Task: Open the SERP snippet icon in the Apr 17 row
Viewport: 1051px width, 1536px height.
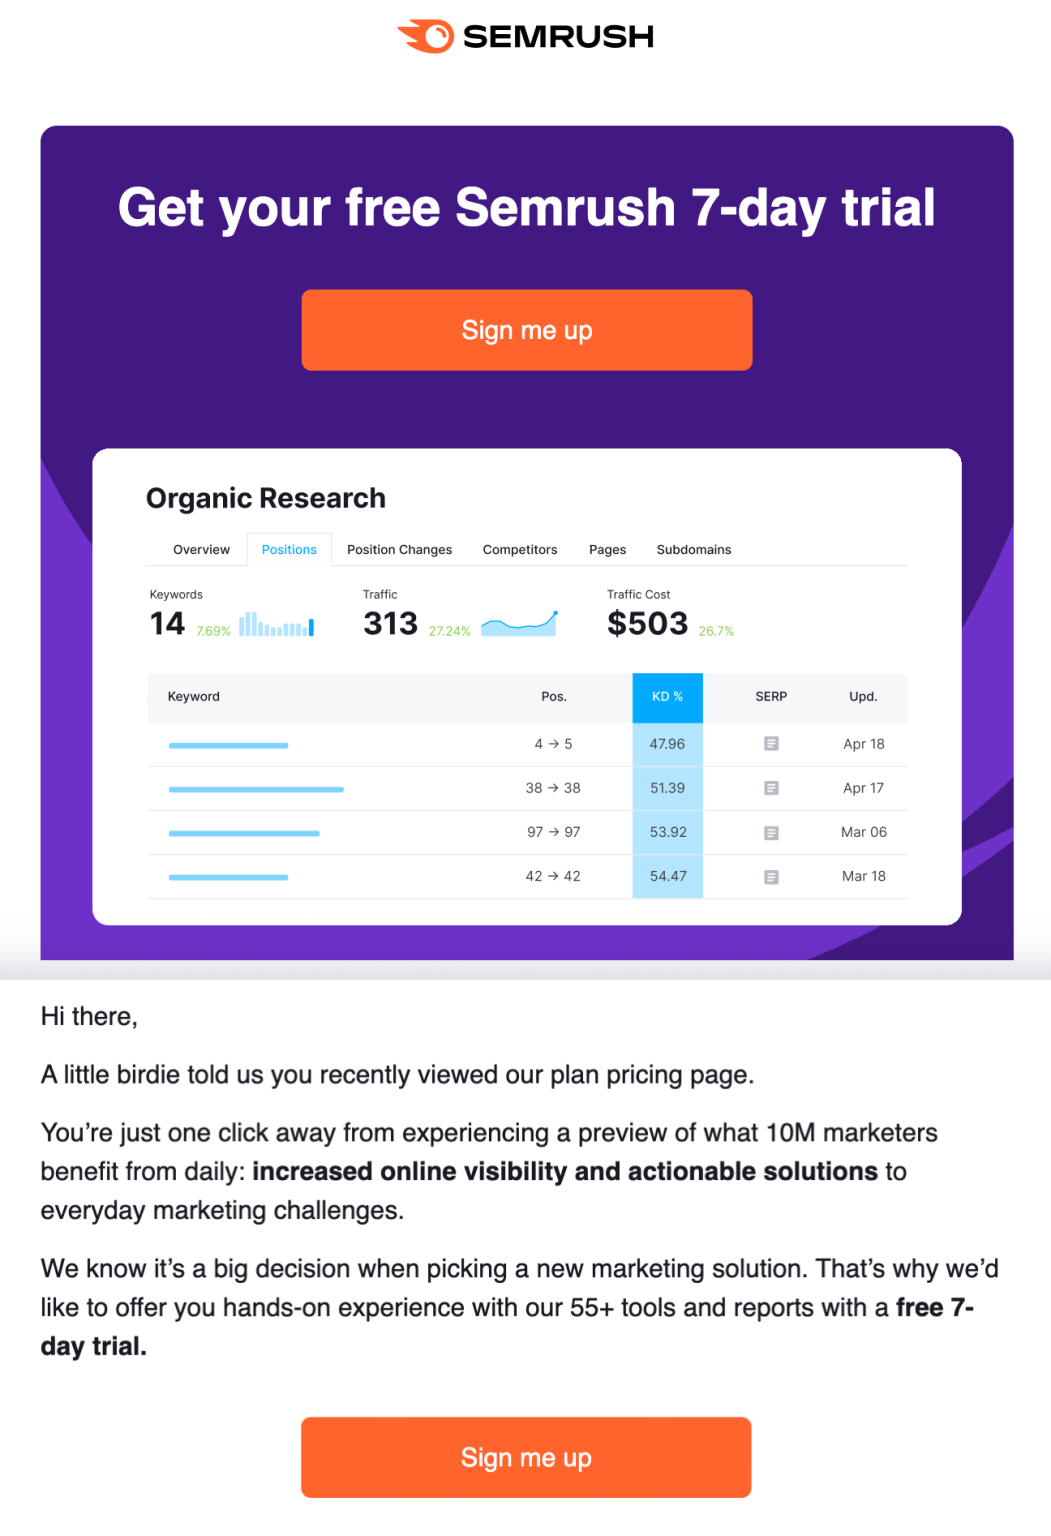Action: [771, 787]
